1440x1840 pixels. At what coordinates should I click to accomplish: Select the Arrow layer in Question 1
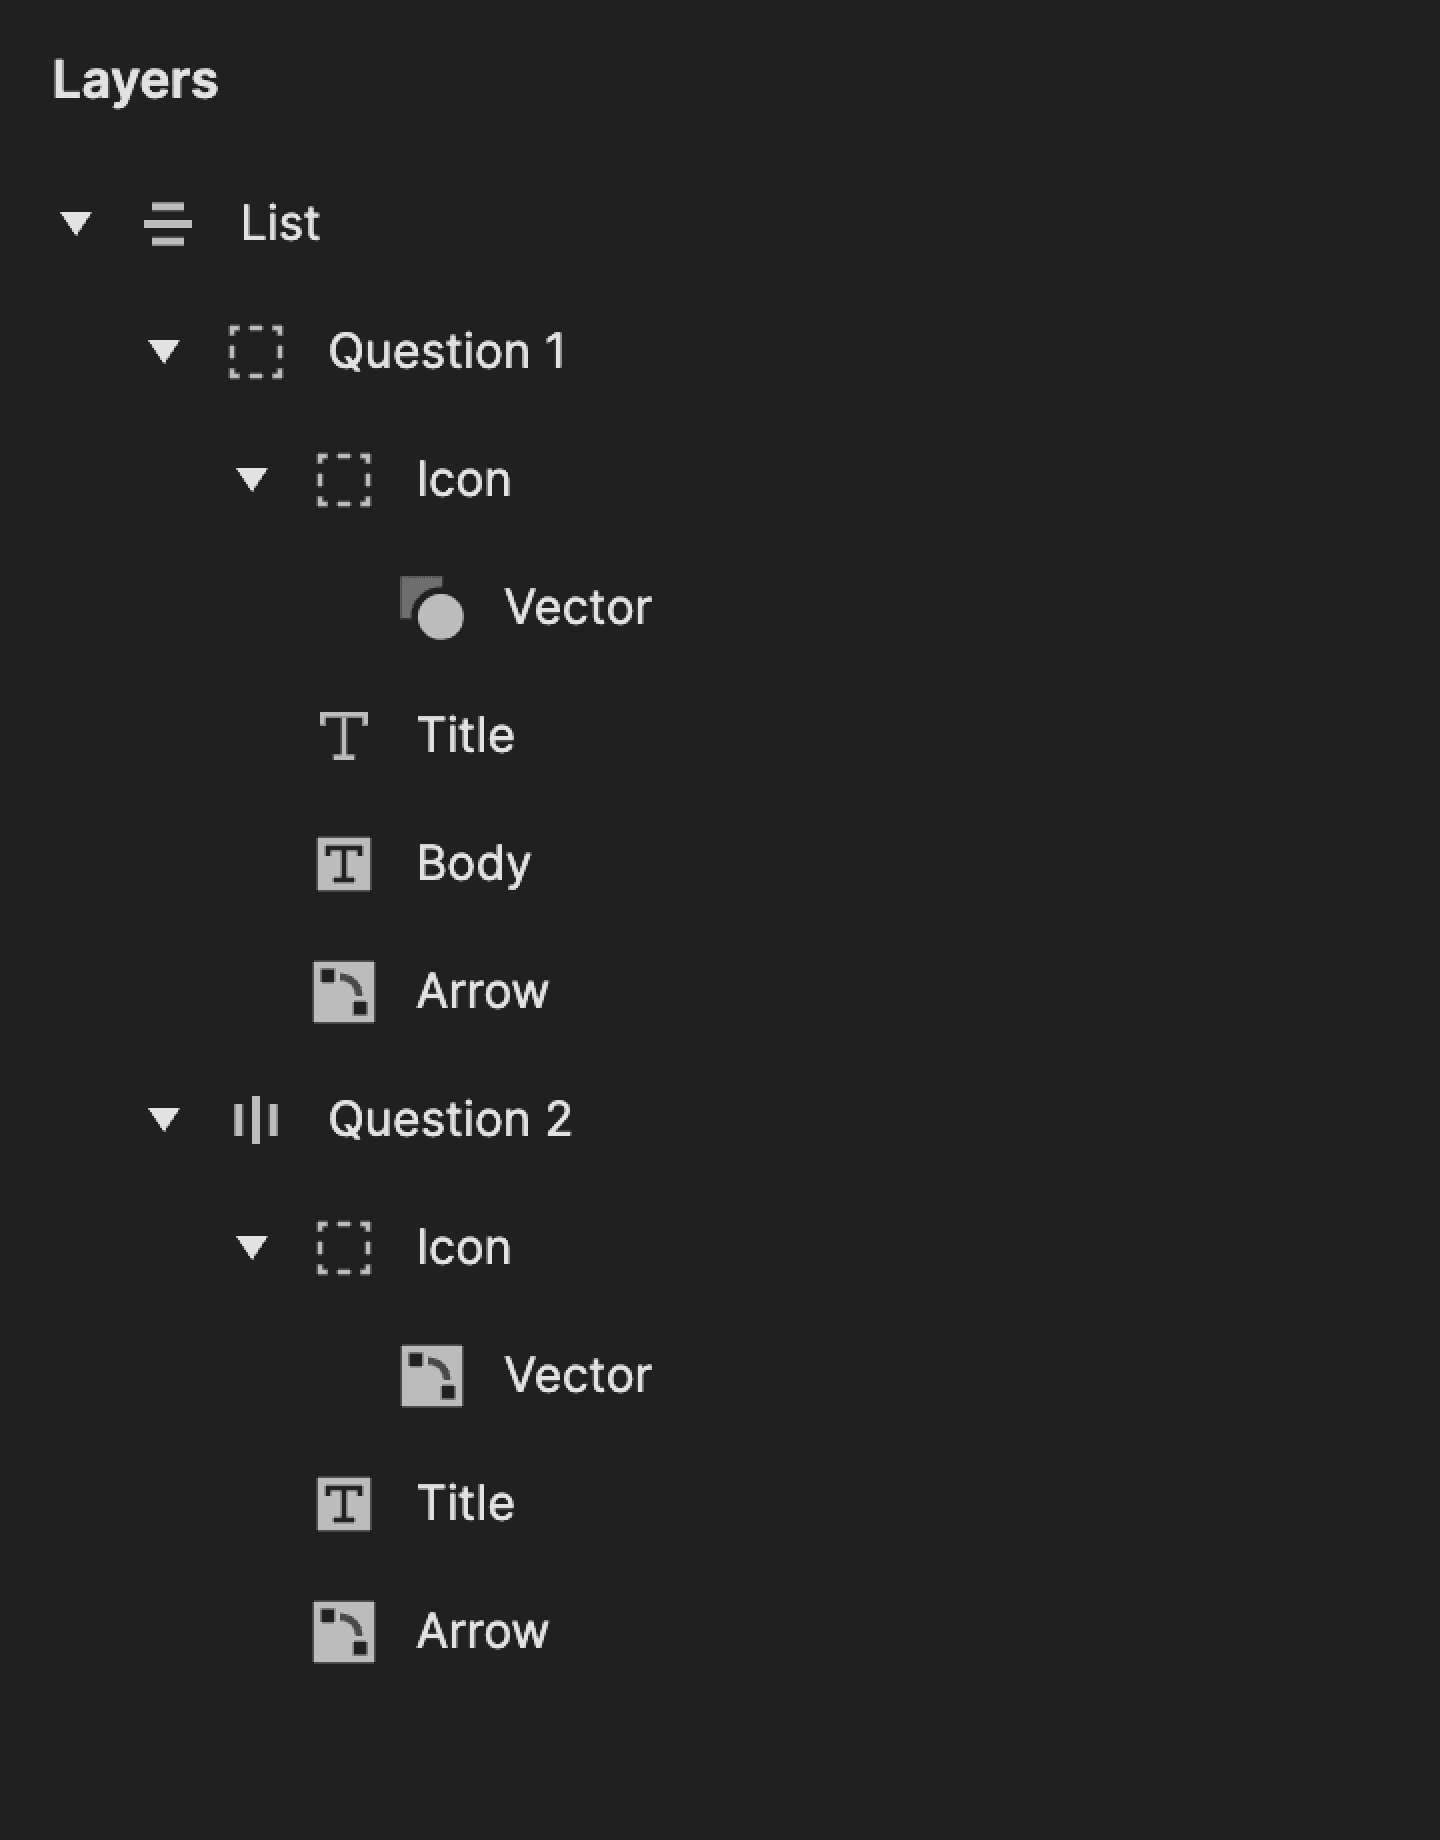click(x=482, y=991)
